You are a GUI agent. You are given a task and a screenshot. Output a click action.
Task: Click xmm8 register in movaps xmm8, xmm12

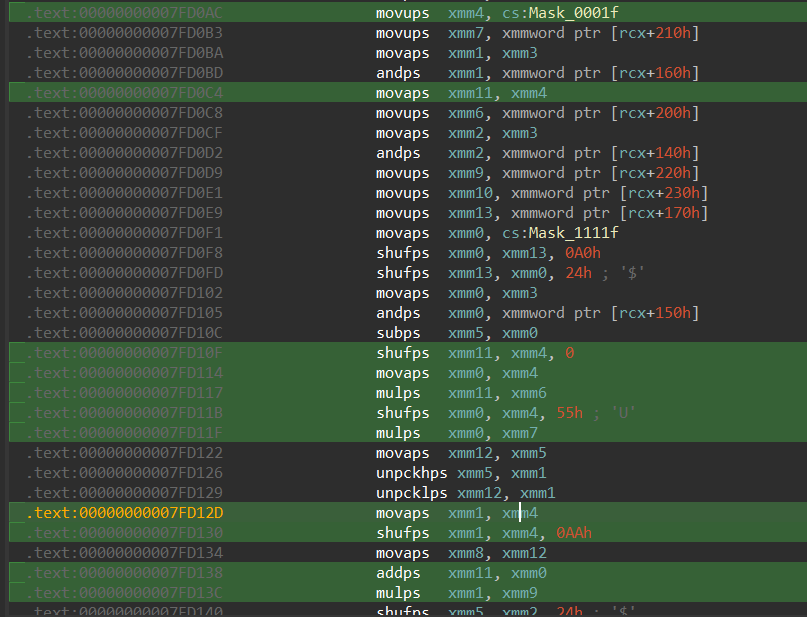[465, 553]
